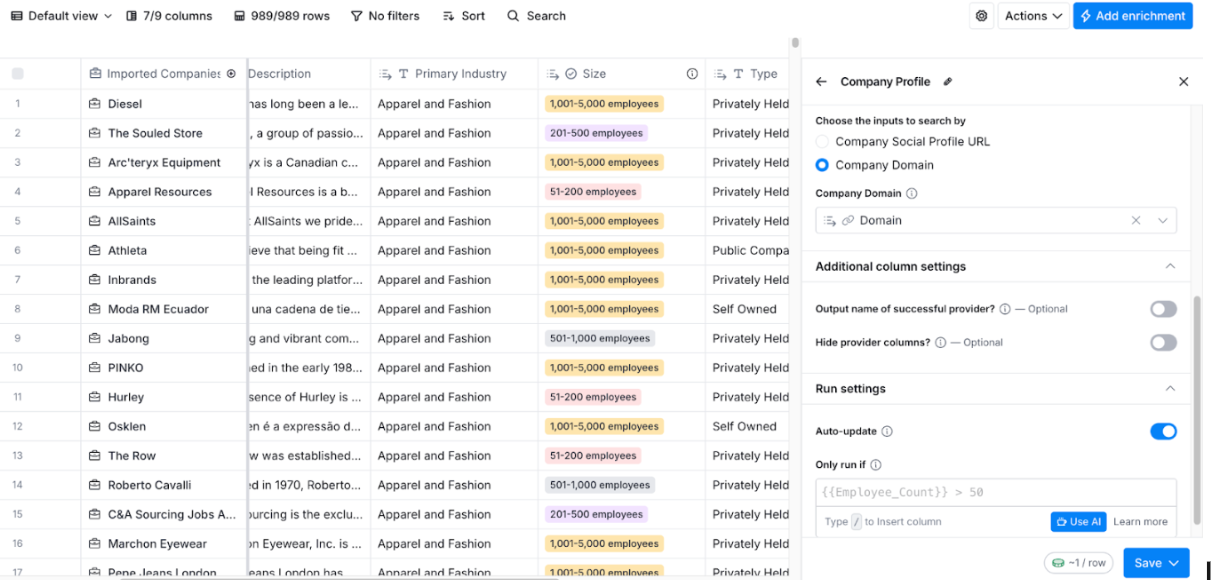Open the Learn more link
1216x580 pixels.
(x=1140, y=522)
